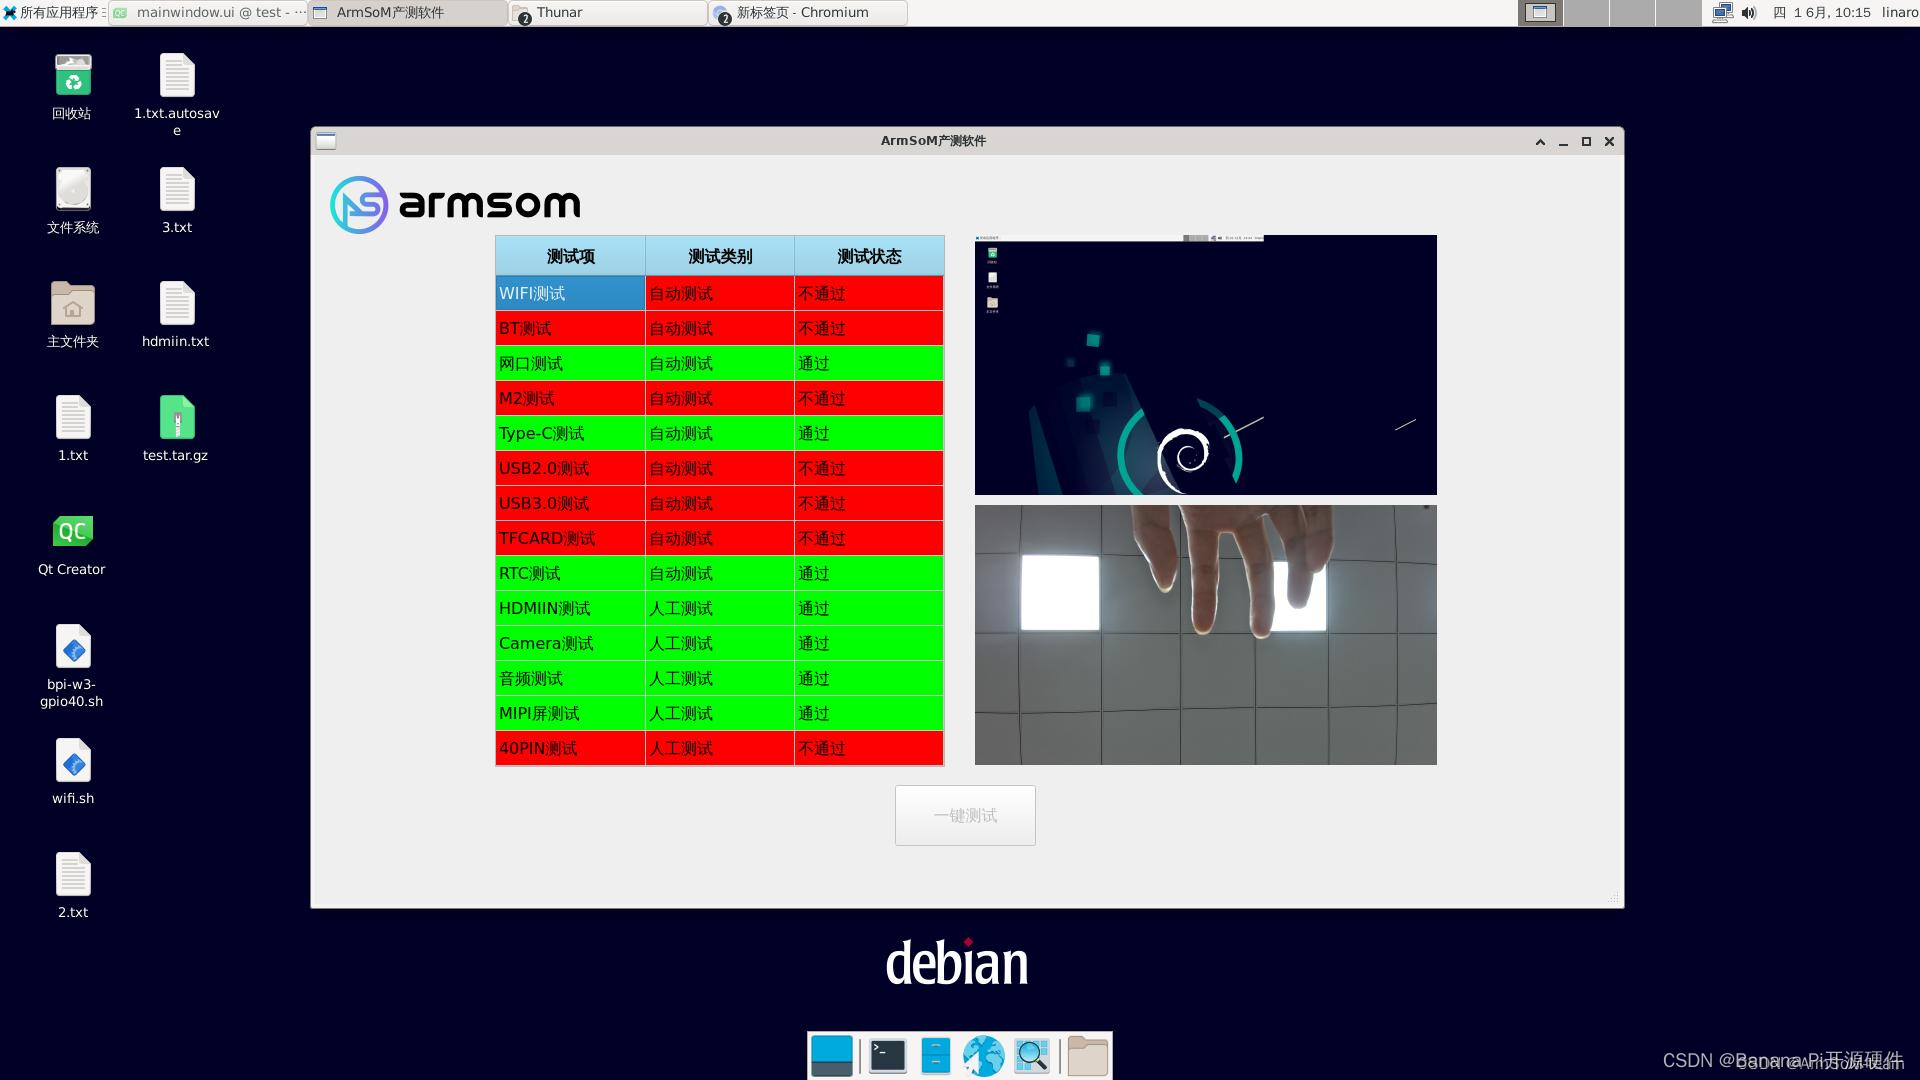Open window menu icon in ArmSoM titlebar
This screenshot has height=1080, width=1920.
click(x=326, y=141)
